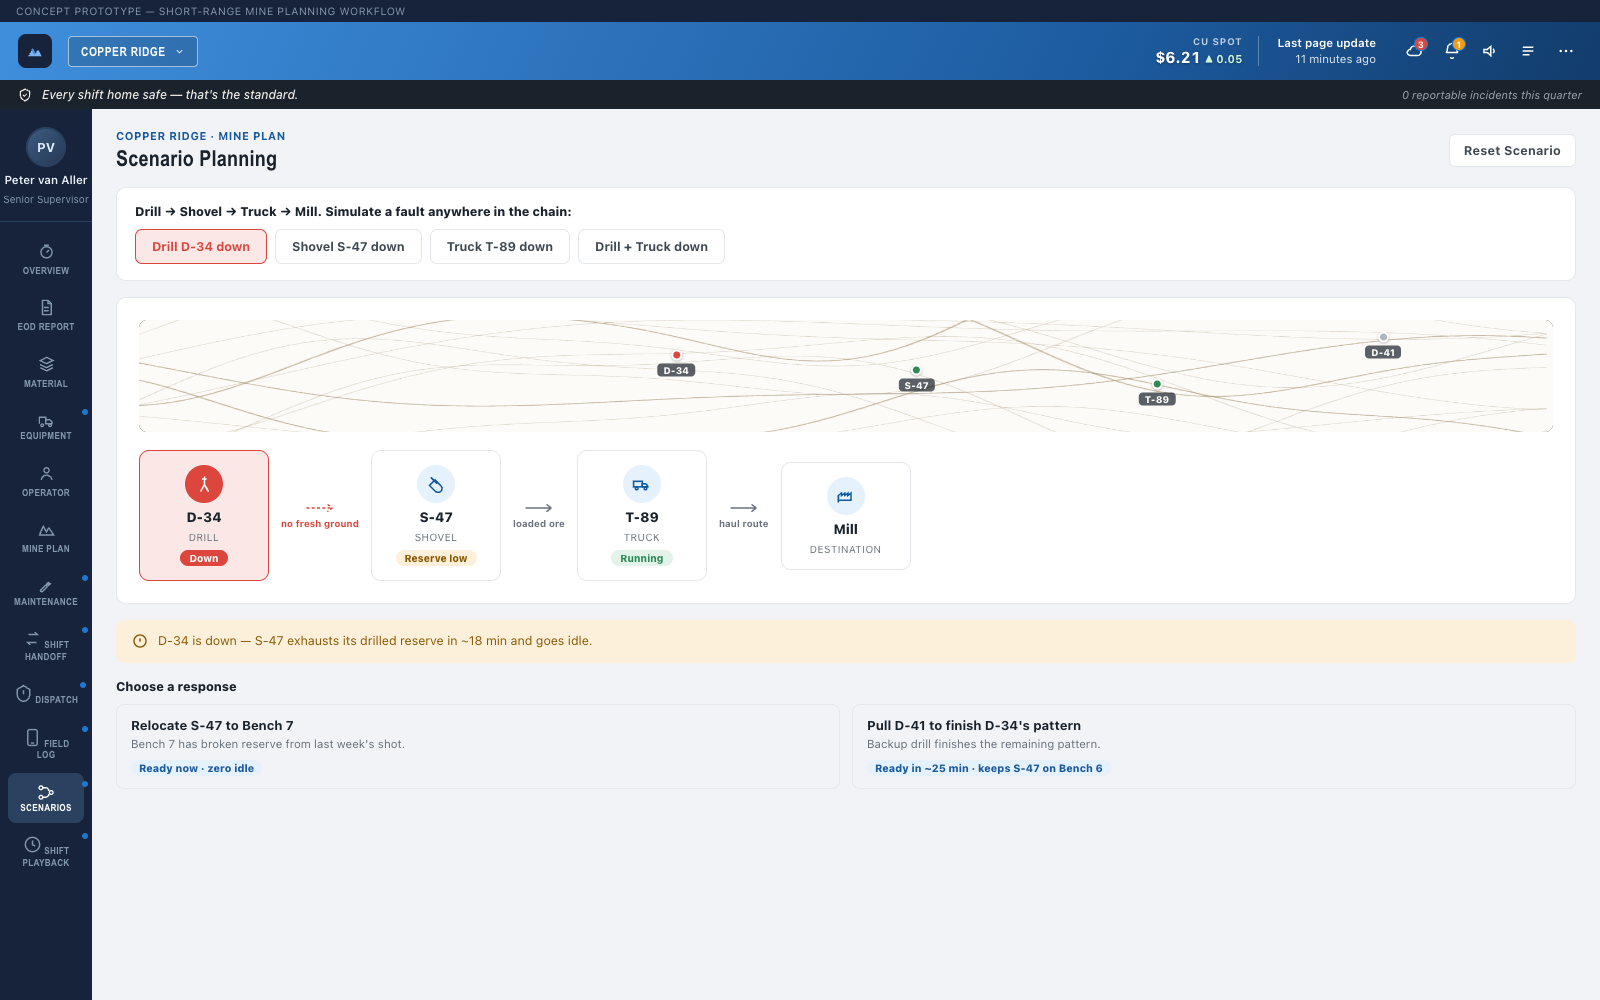Image resolution: width=1600 pixels, height=1000 pixels.
Task: Click the mountain logo icon
Action: (x=35, y=51)
